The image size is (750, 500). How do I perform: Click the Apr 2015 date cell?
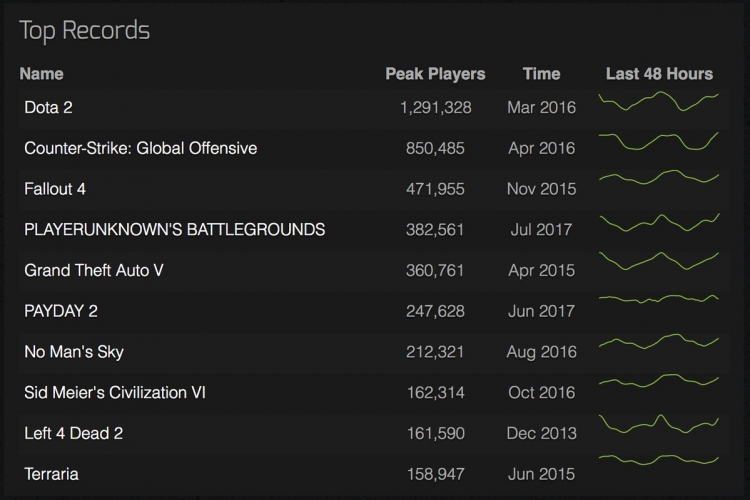[x=541, y=270]
